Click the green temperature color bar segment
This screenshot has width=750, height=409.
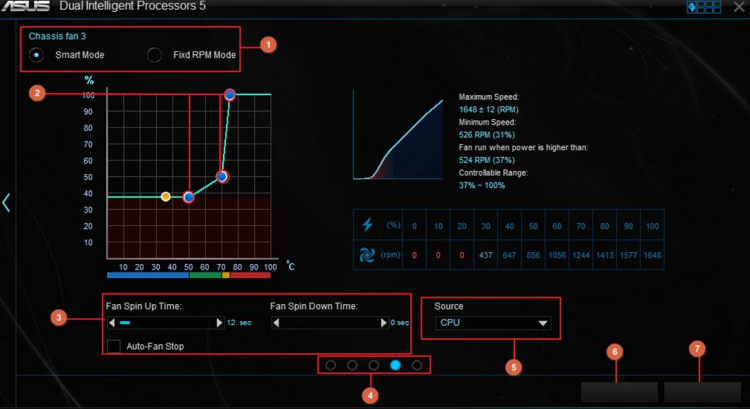click(x=206, y=275)
